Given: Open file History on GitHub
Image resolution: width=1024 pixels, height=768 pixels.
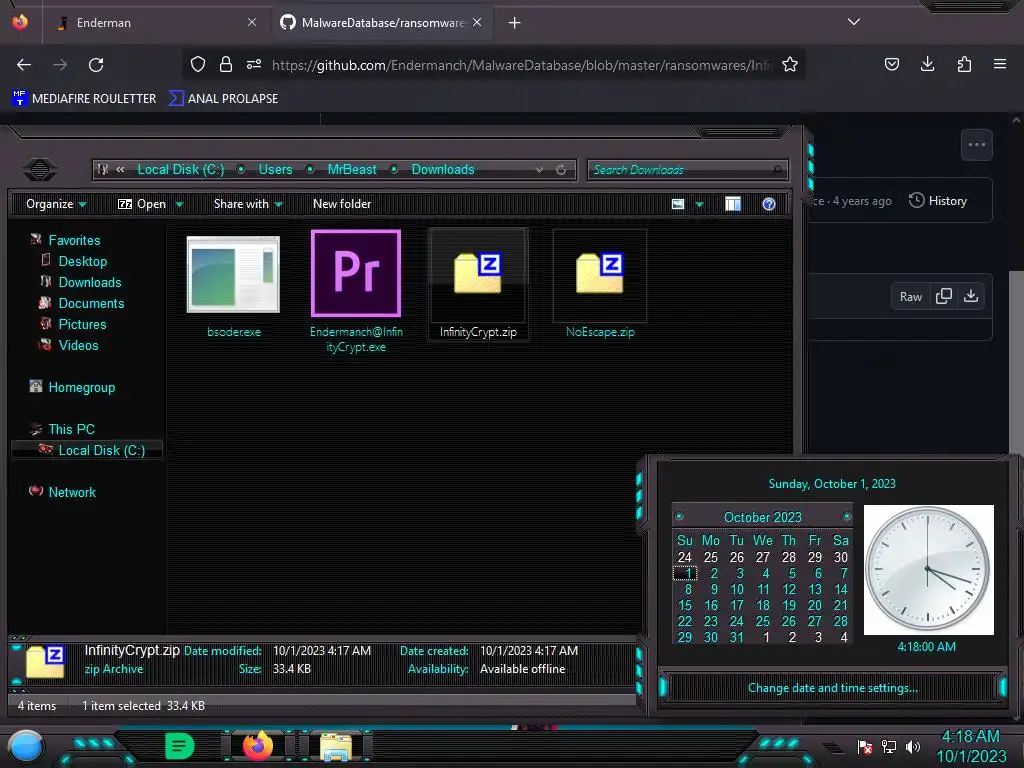Looking at the screenshot, I should click(938, 200).
